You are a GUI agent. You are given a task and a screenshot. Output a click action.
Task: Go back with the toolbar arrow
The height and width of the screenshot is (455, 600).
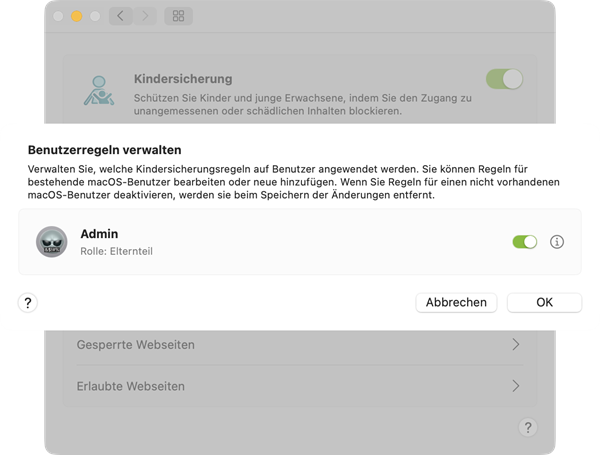(121, 16)
